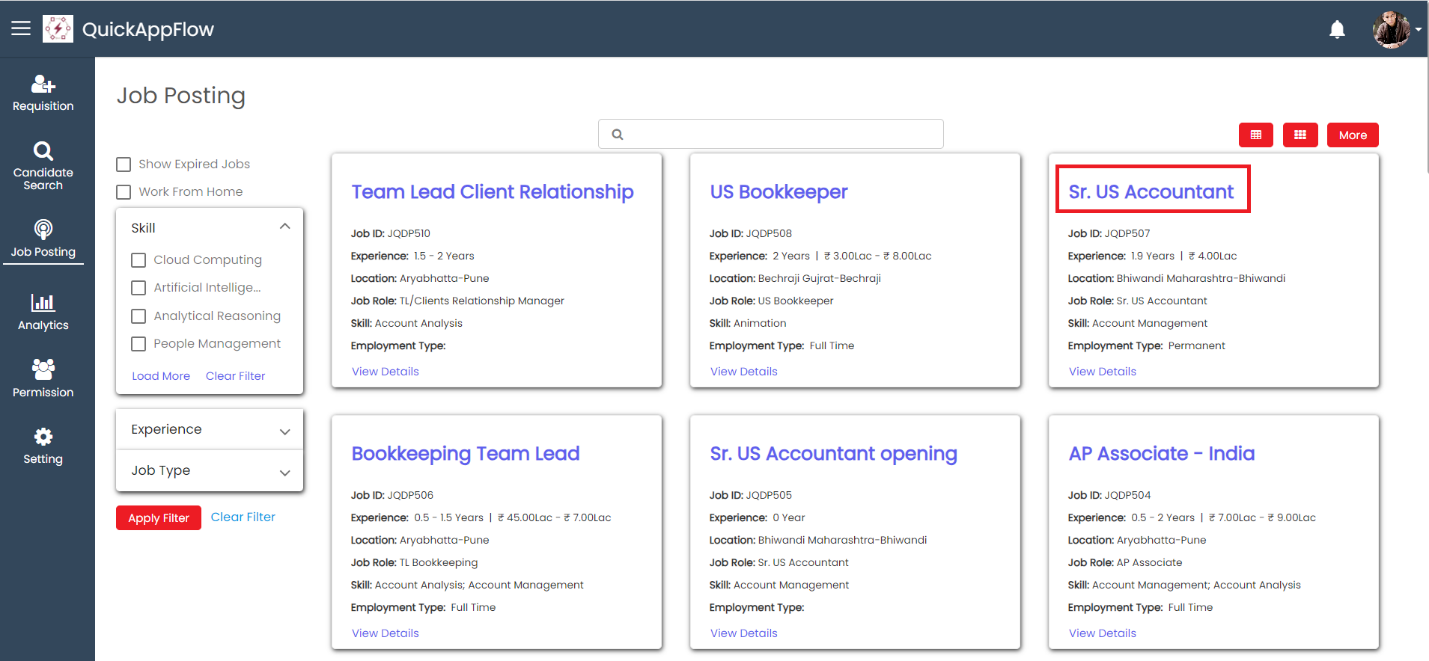Screen dimensions: 1429x661
Task: View Details of US Bookkeeper job
Action: click(743, 371)
